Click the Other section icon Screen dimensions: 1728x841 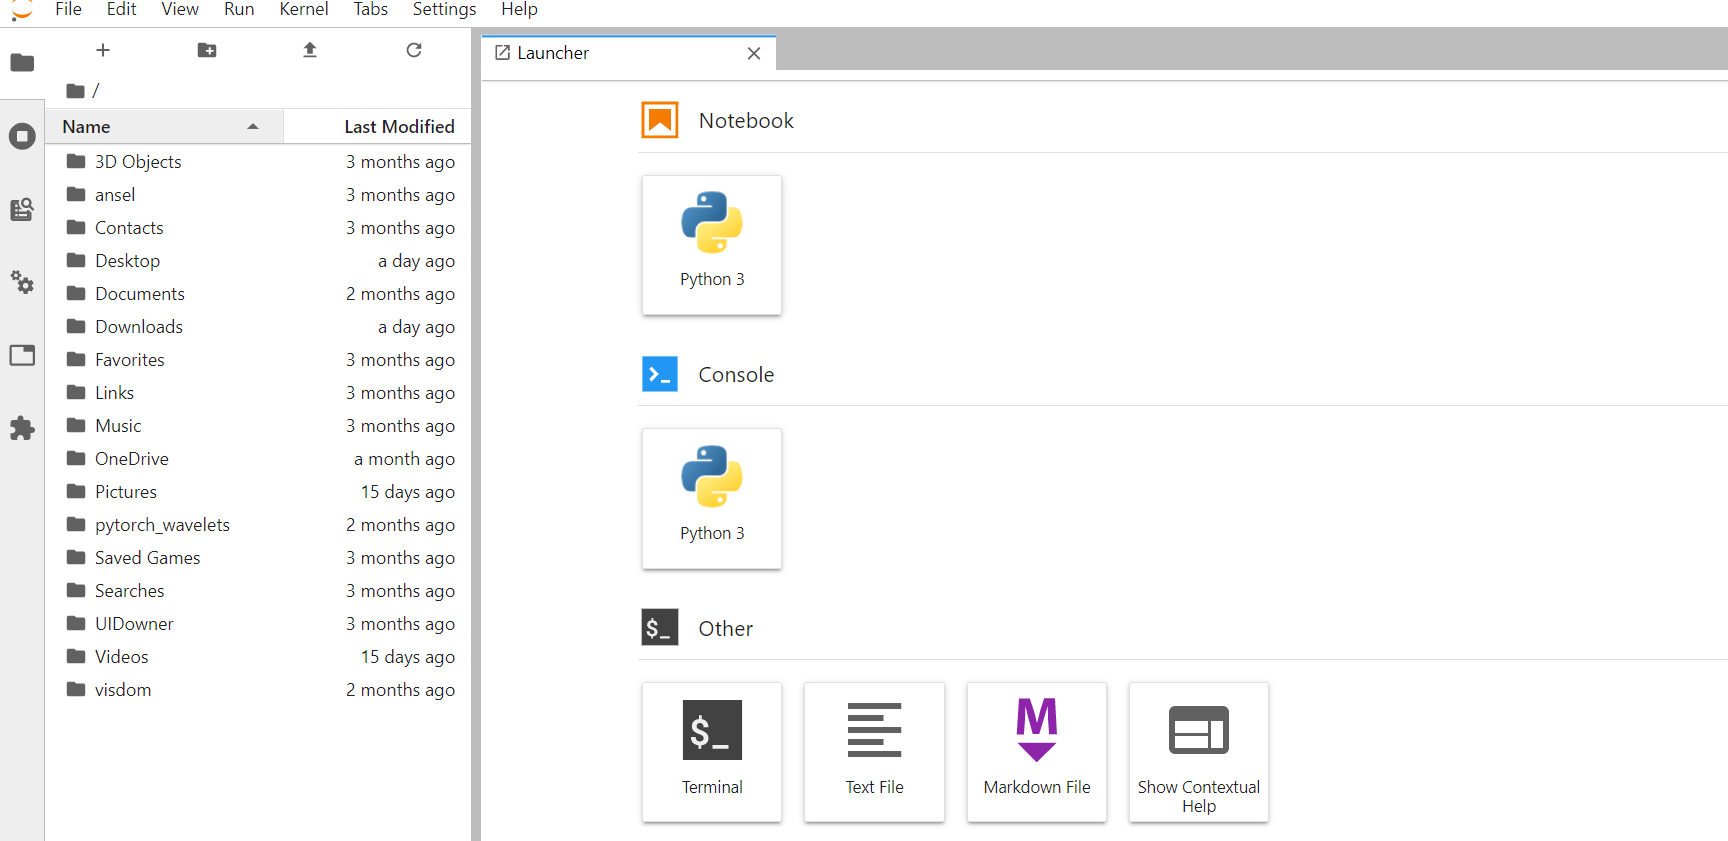(x=660, y=627)
